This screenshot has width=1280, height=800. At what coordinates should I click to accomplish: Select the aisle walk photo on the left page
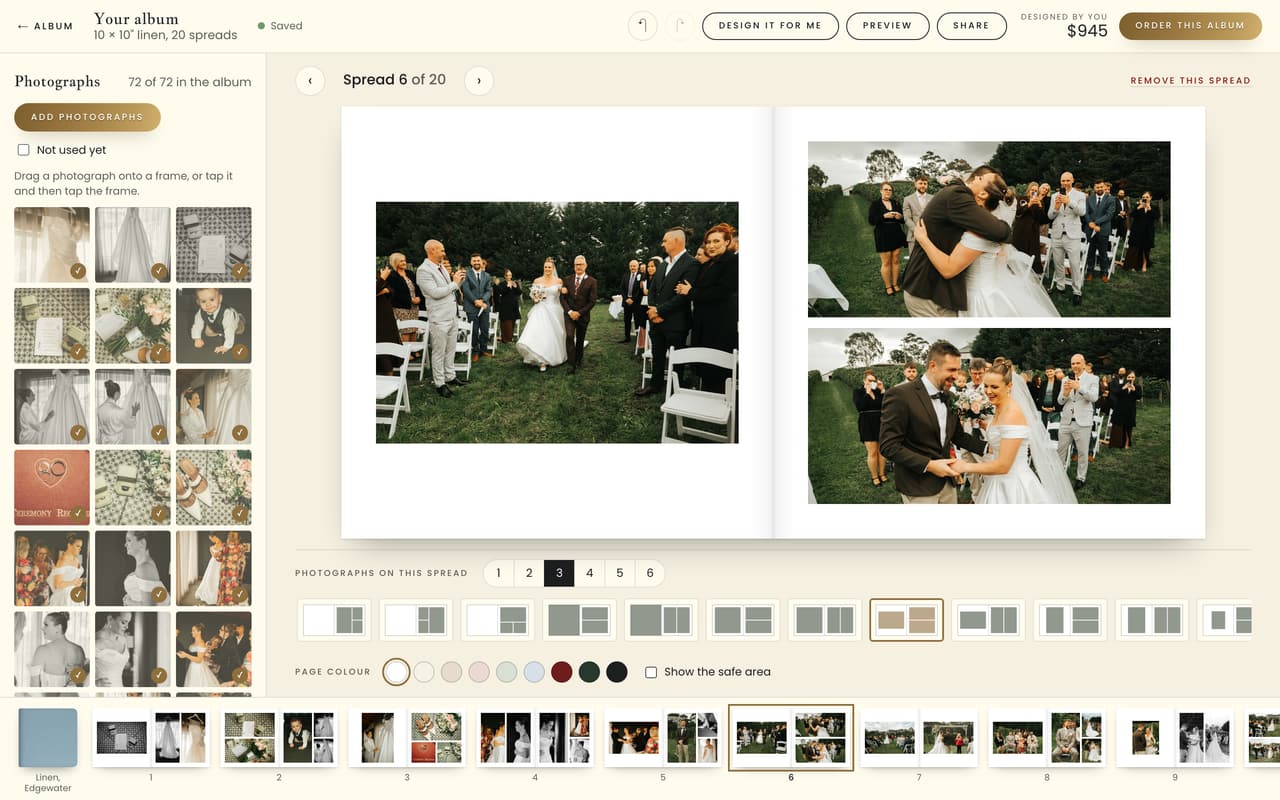(x=557, y=323)
